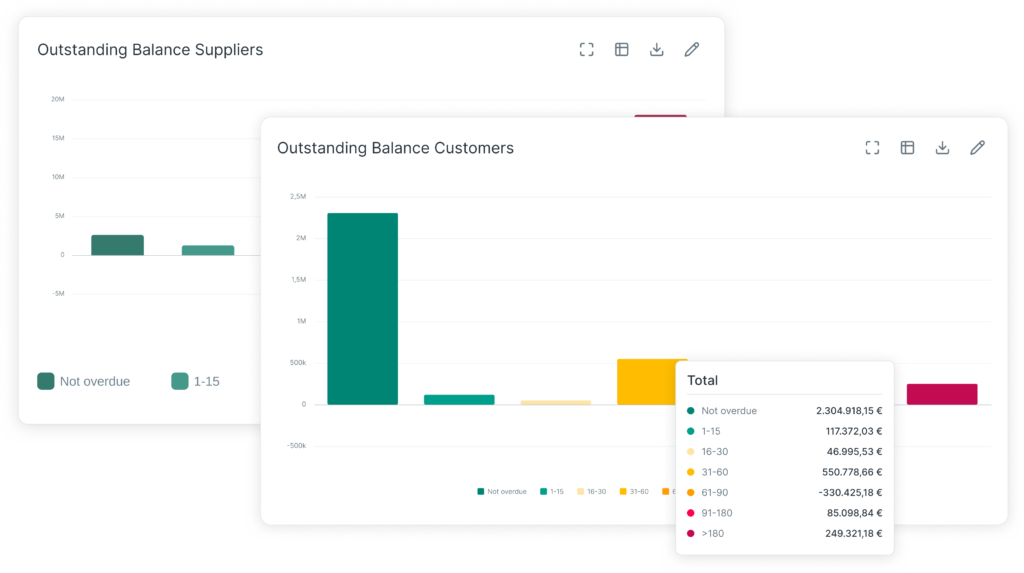Toggle '31-60' legend item in Customers chart
Image resolution: width=1024 pixels, height=573 pixels.
(x=634, y=491)
